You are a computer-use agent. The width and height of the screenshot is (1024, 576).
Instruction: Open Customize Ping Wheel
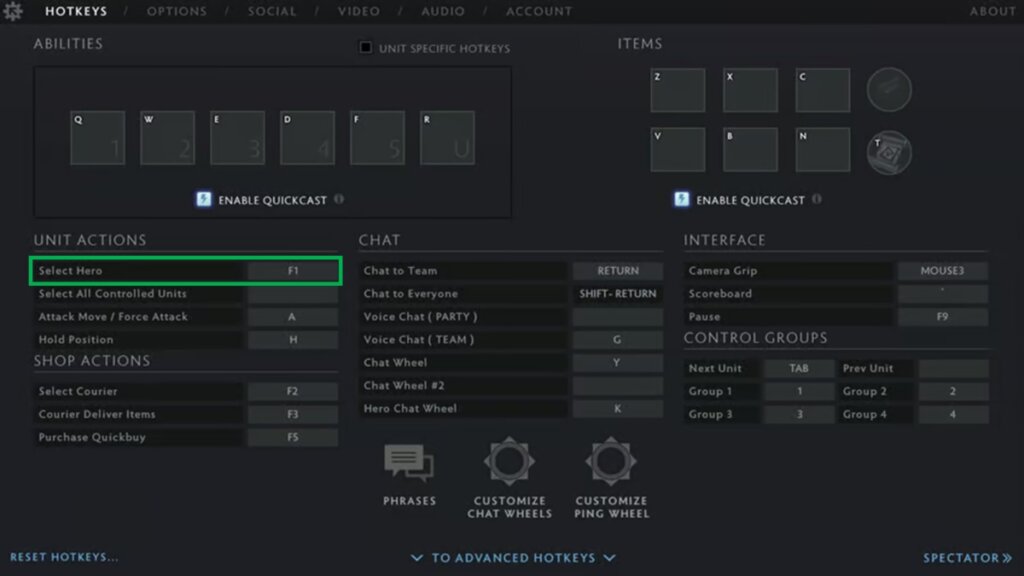click(x=610, y=461)
